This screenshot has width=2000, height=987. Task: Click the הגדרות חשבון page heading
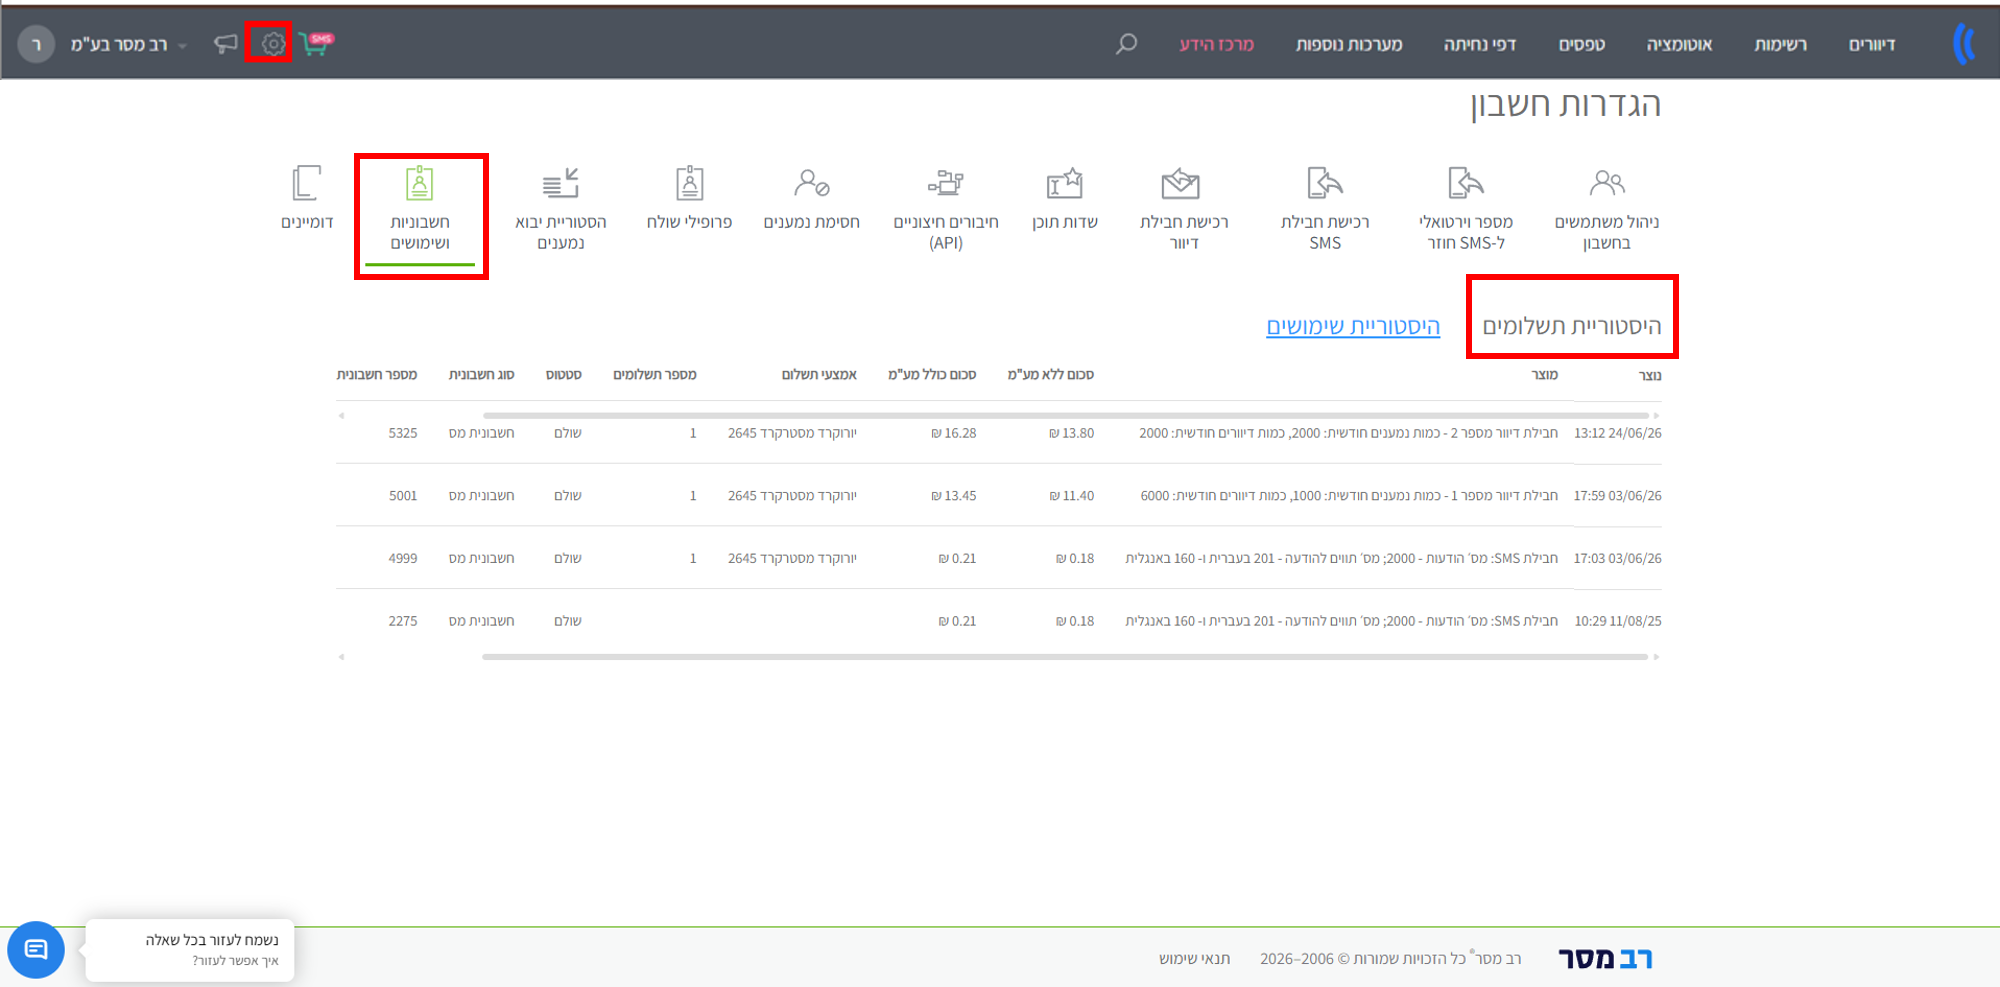pos(1565,104)
